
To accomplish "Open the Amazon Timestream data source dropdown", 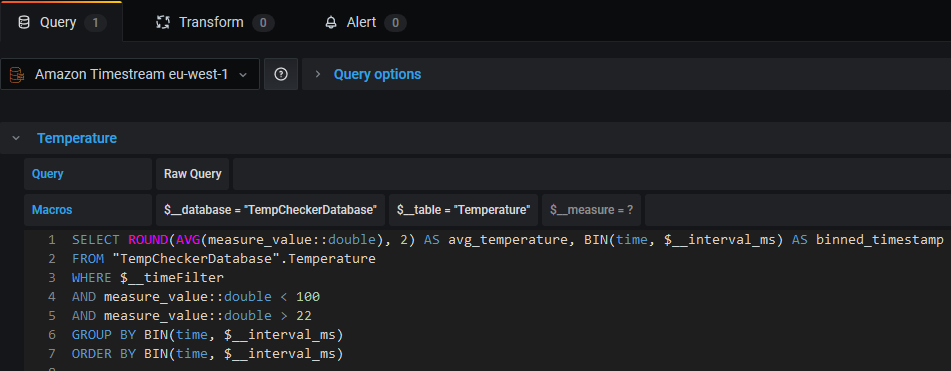I will tap(130, 74).
